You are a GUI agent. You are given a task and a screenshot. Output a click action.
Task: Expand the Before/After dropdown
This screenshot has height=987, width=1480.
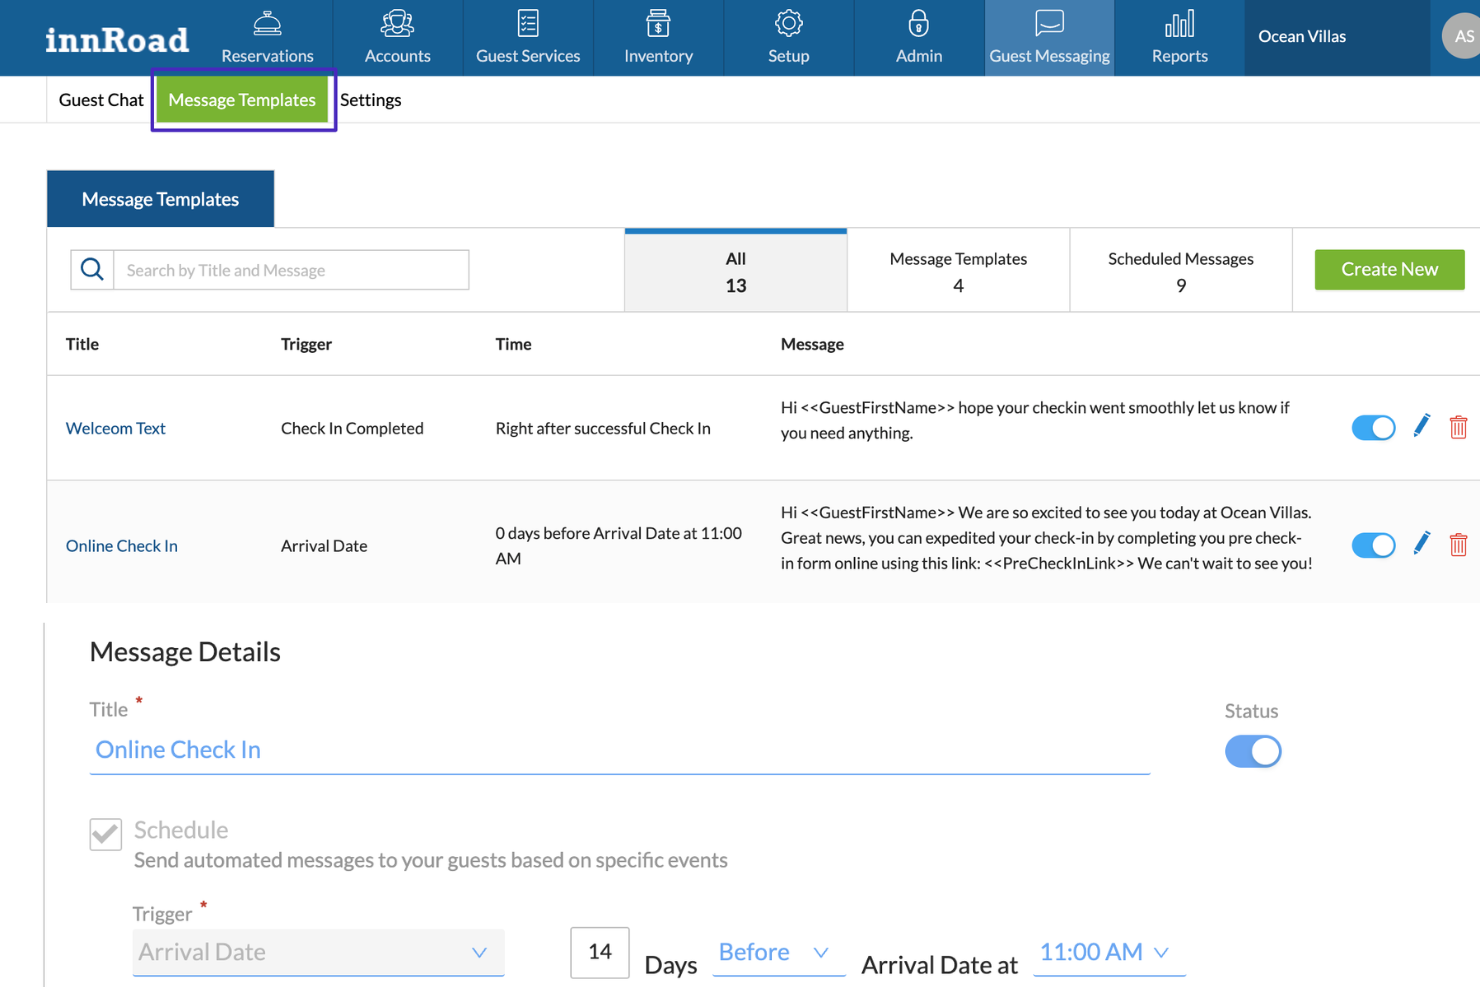(x=778, y=951)
